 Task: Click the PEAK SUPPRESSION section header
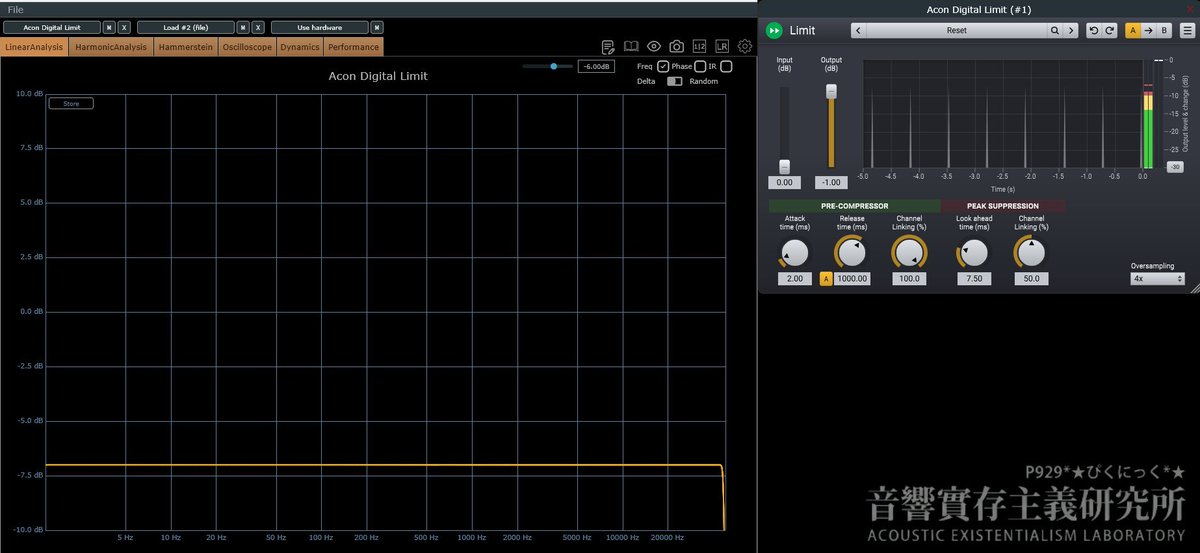coord(1002,206)
